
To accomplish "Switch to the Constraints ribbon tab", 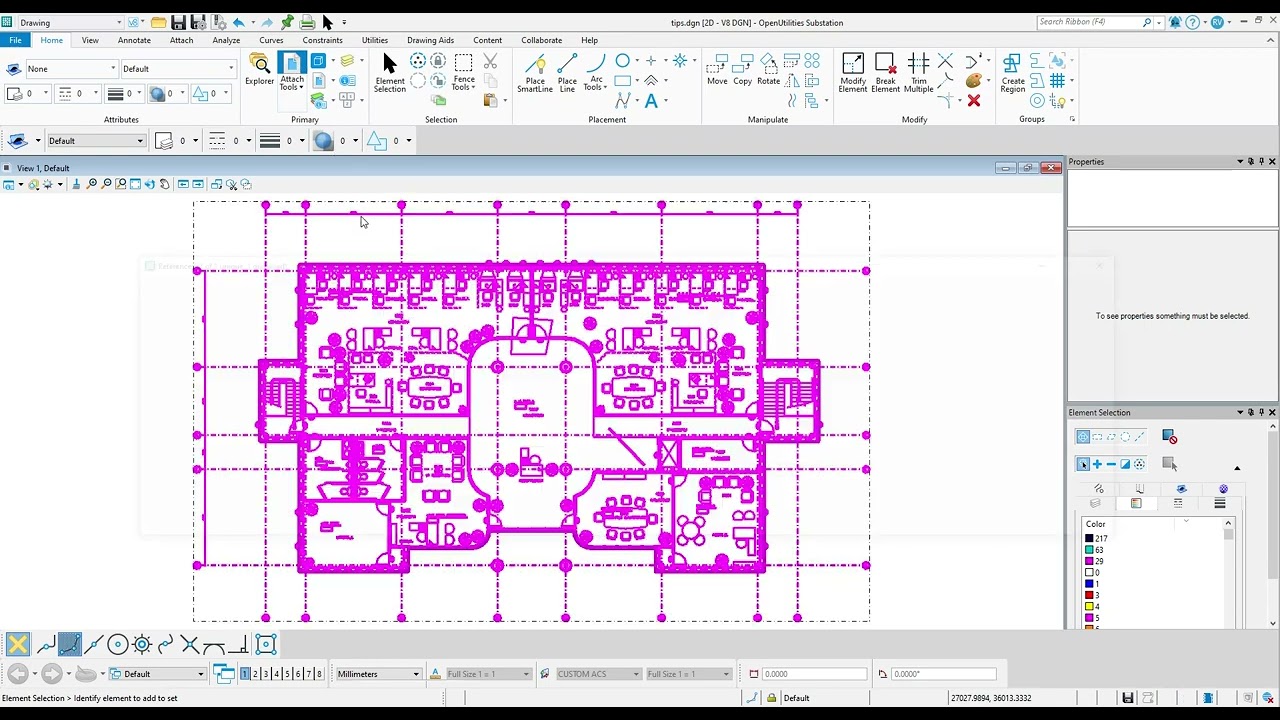I will (322, 40).
